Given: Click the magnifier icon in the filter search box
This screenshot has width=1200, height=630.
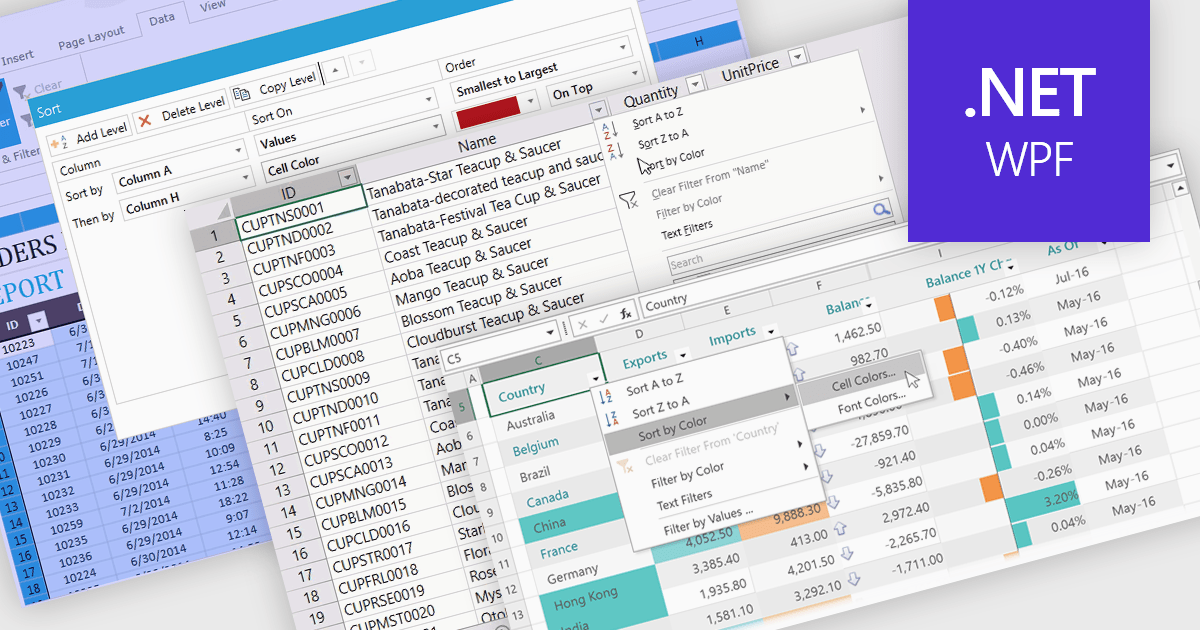Looking at the screenshot, I should 882,210.
